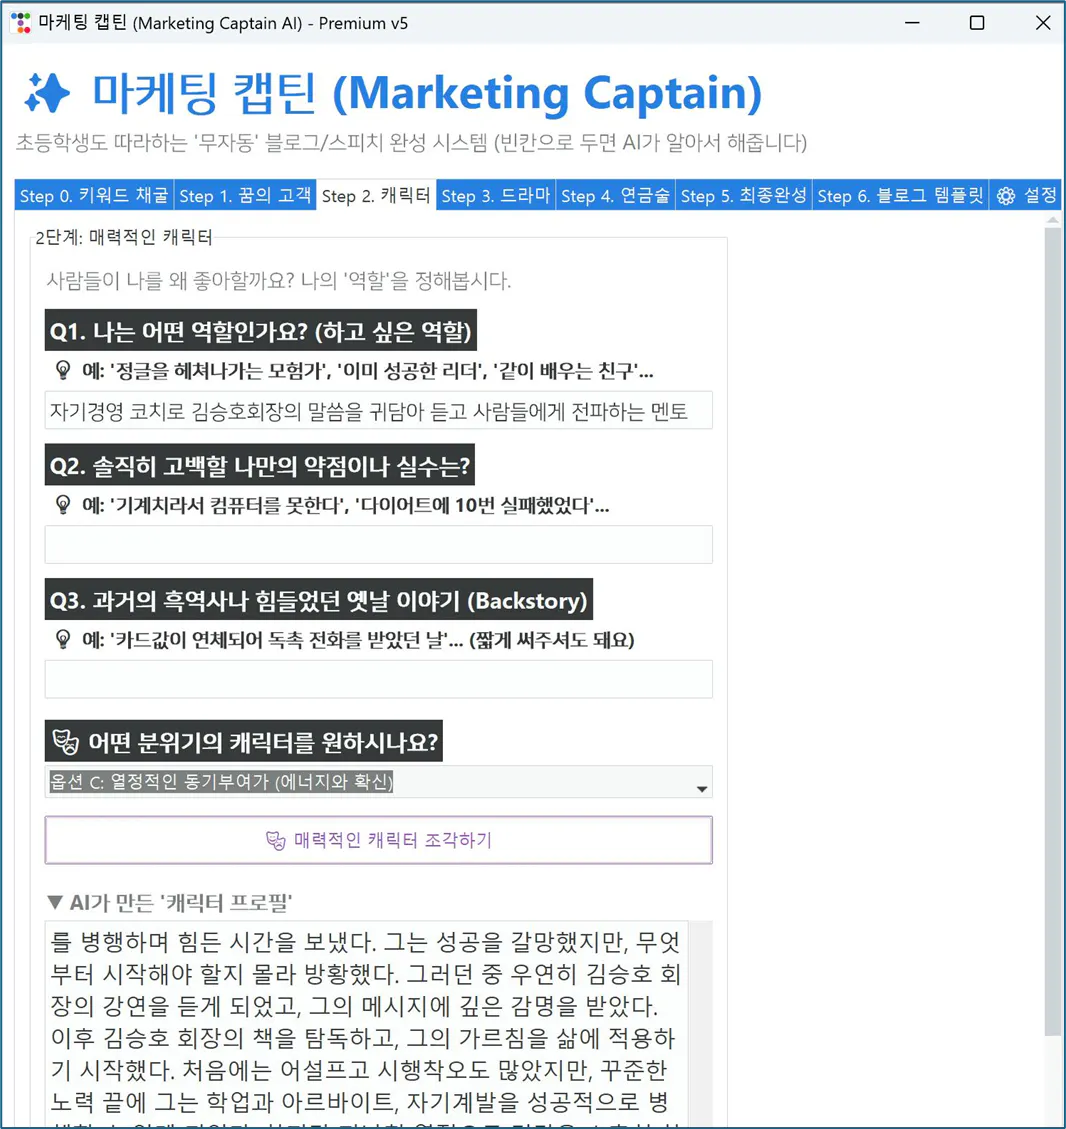This screenshot has width=1066, height=1129.
Task: Open the Step 1. 꿈의 고객 tab
Action: point(244,195)
